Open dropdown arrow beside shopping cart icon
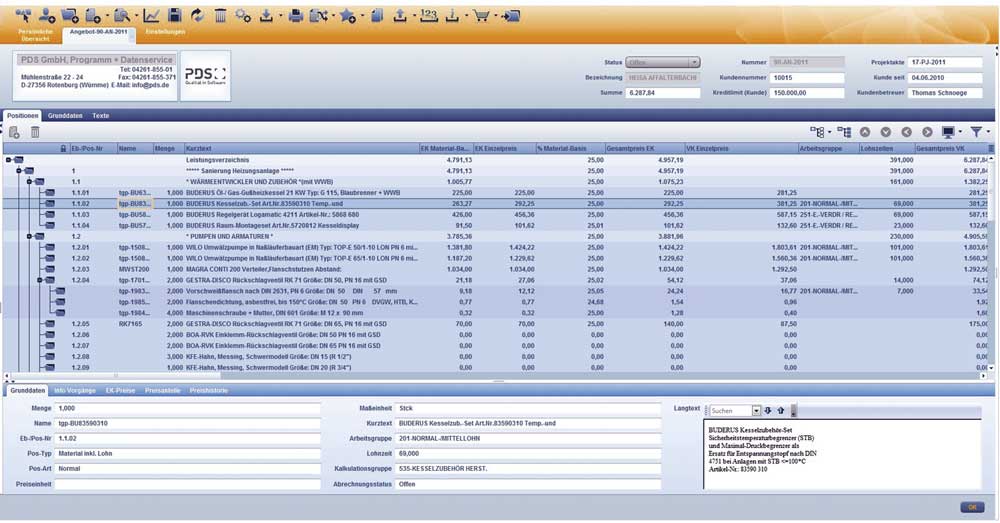The height and width of the screenshot is (523, 1000). pyautogui.click(x=494, y=16)
